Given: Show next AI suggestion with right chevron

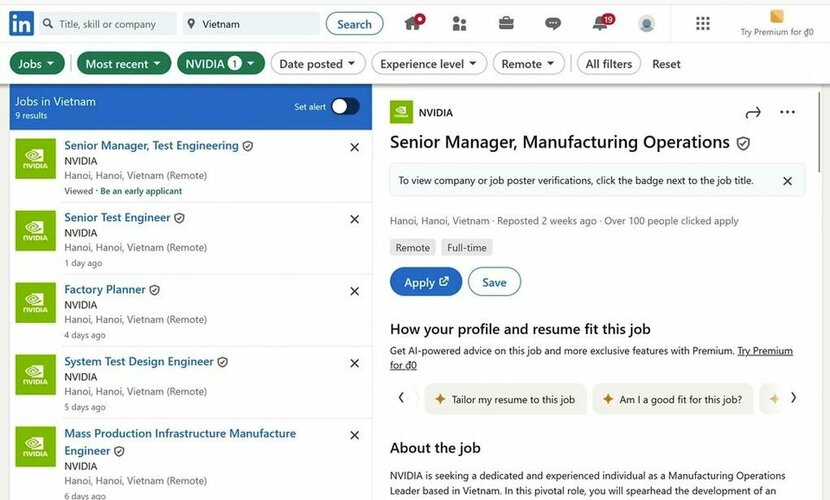Looking at the screenshot, I should (x=793, y=398).
